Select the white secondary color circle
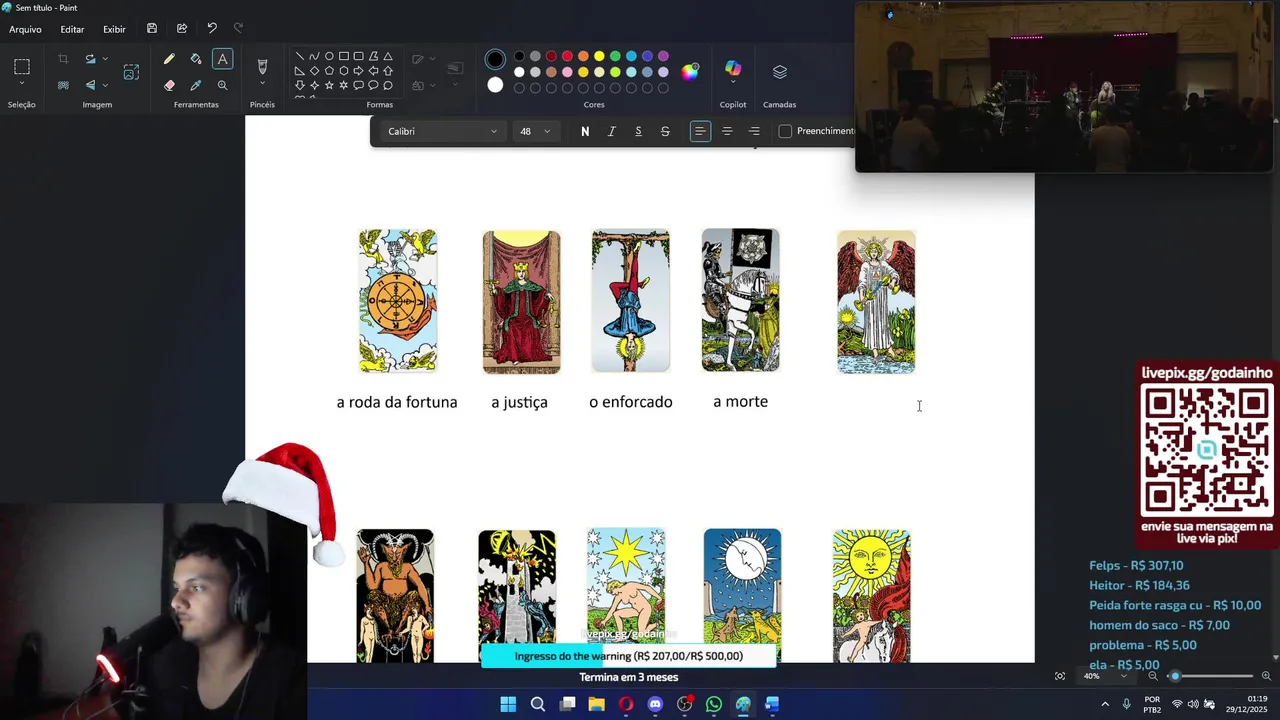 click(x=495, y=85)
